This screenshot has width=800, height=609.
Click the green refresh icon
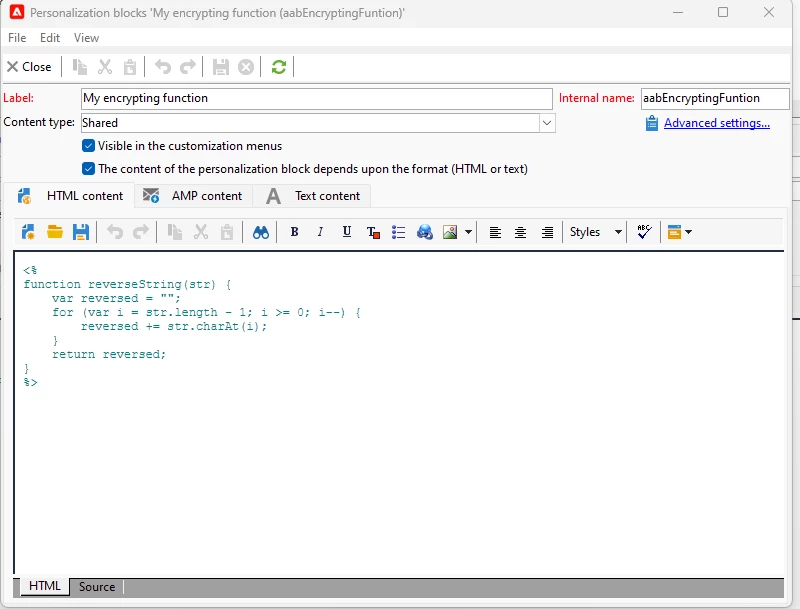[x=279, y=67]
